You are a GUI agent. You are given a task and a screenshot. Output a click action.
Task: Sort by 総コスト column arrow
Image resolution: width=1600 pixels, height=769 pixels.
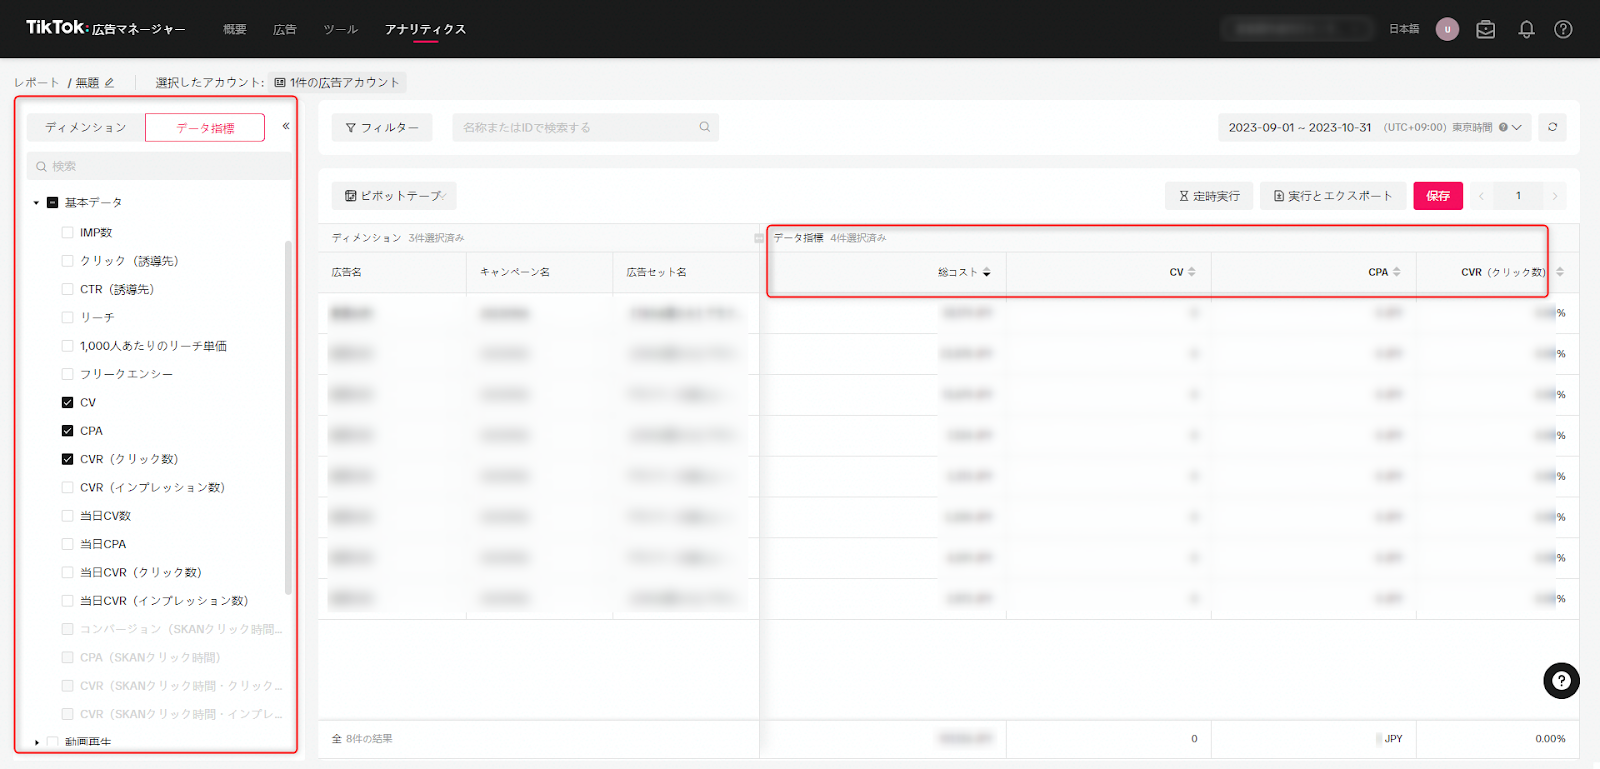click(x=987, y=272)
